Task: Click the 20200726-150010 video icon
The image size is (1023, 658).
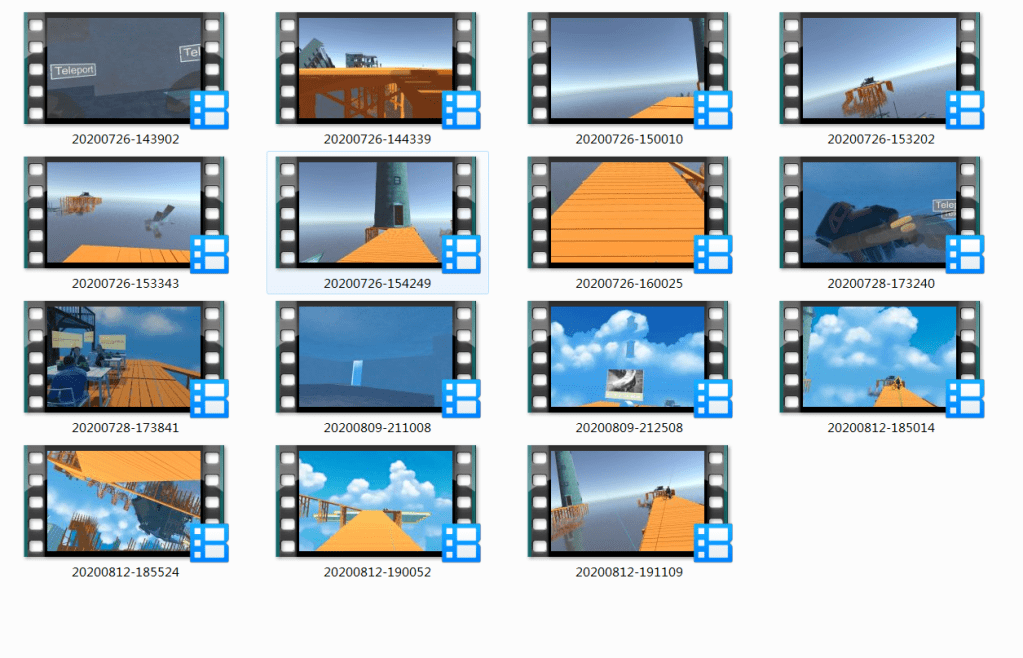Action: tap(629, 69)
